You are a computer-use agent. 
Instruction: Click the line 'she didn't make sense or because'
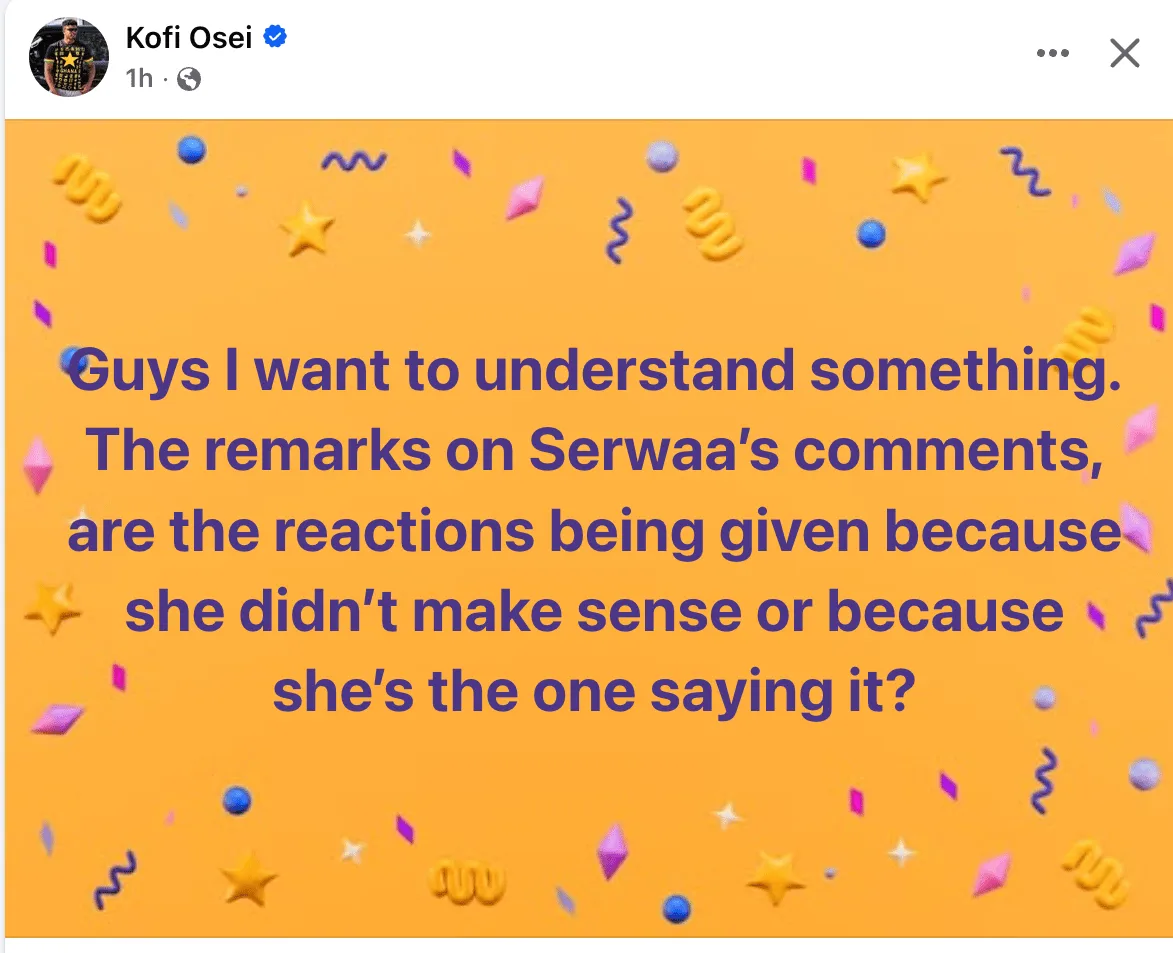595,612
